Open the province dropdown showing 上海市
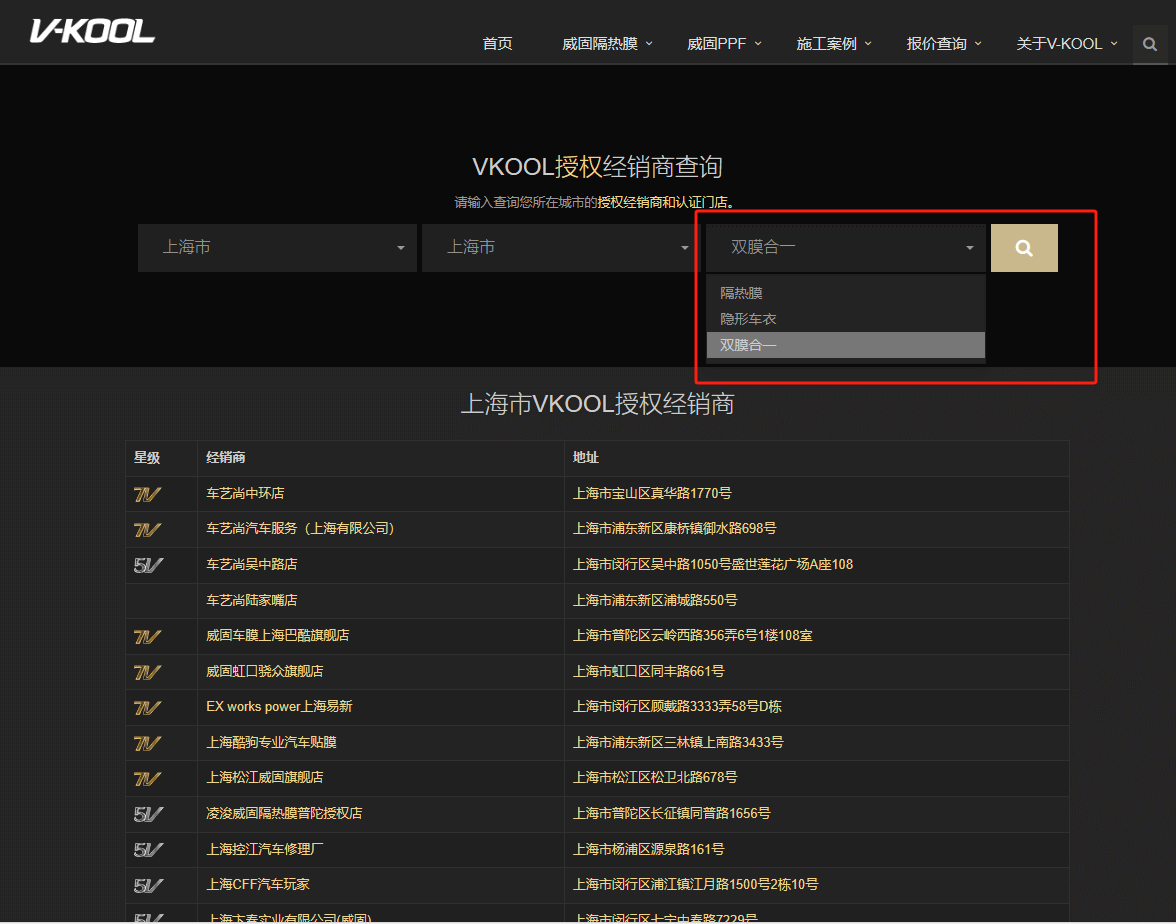1176x924 pixels. point(277,248)
